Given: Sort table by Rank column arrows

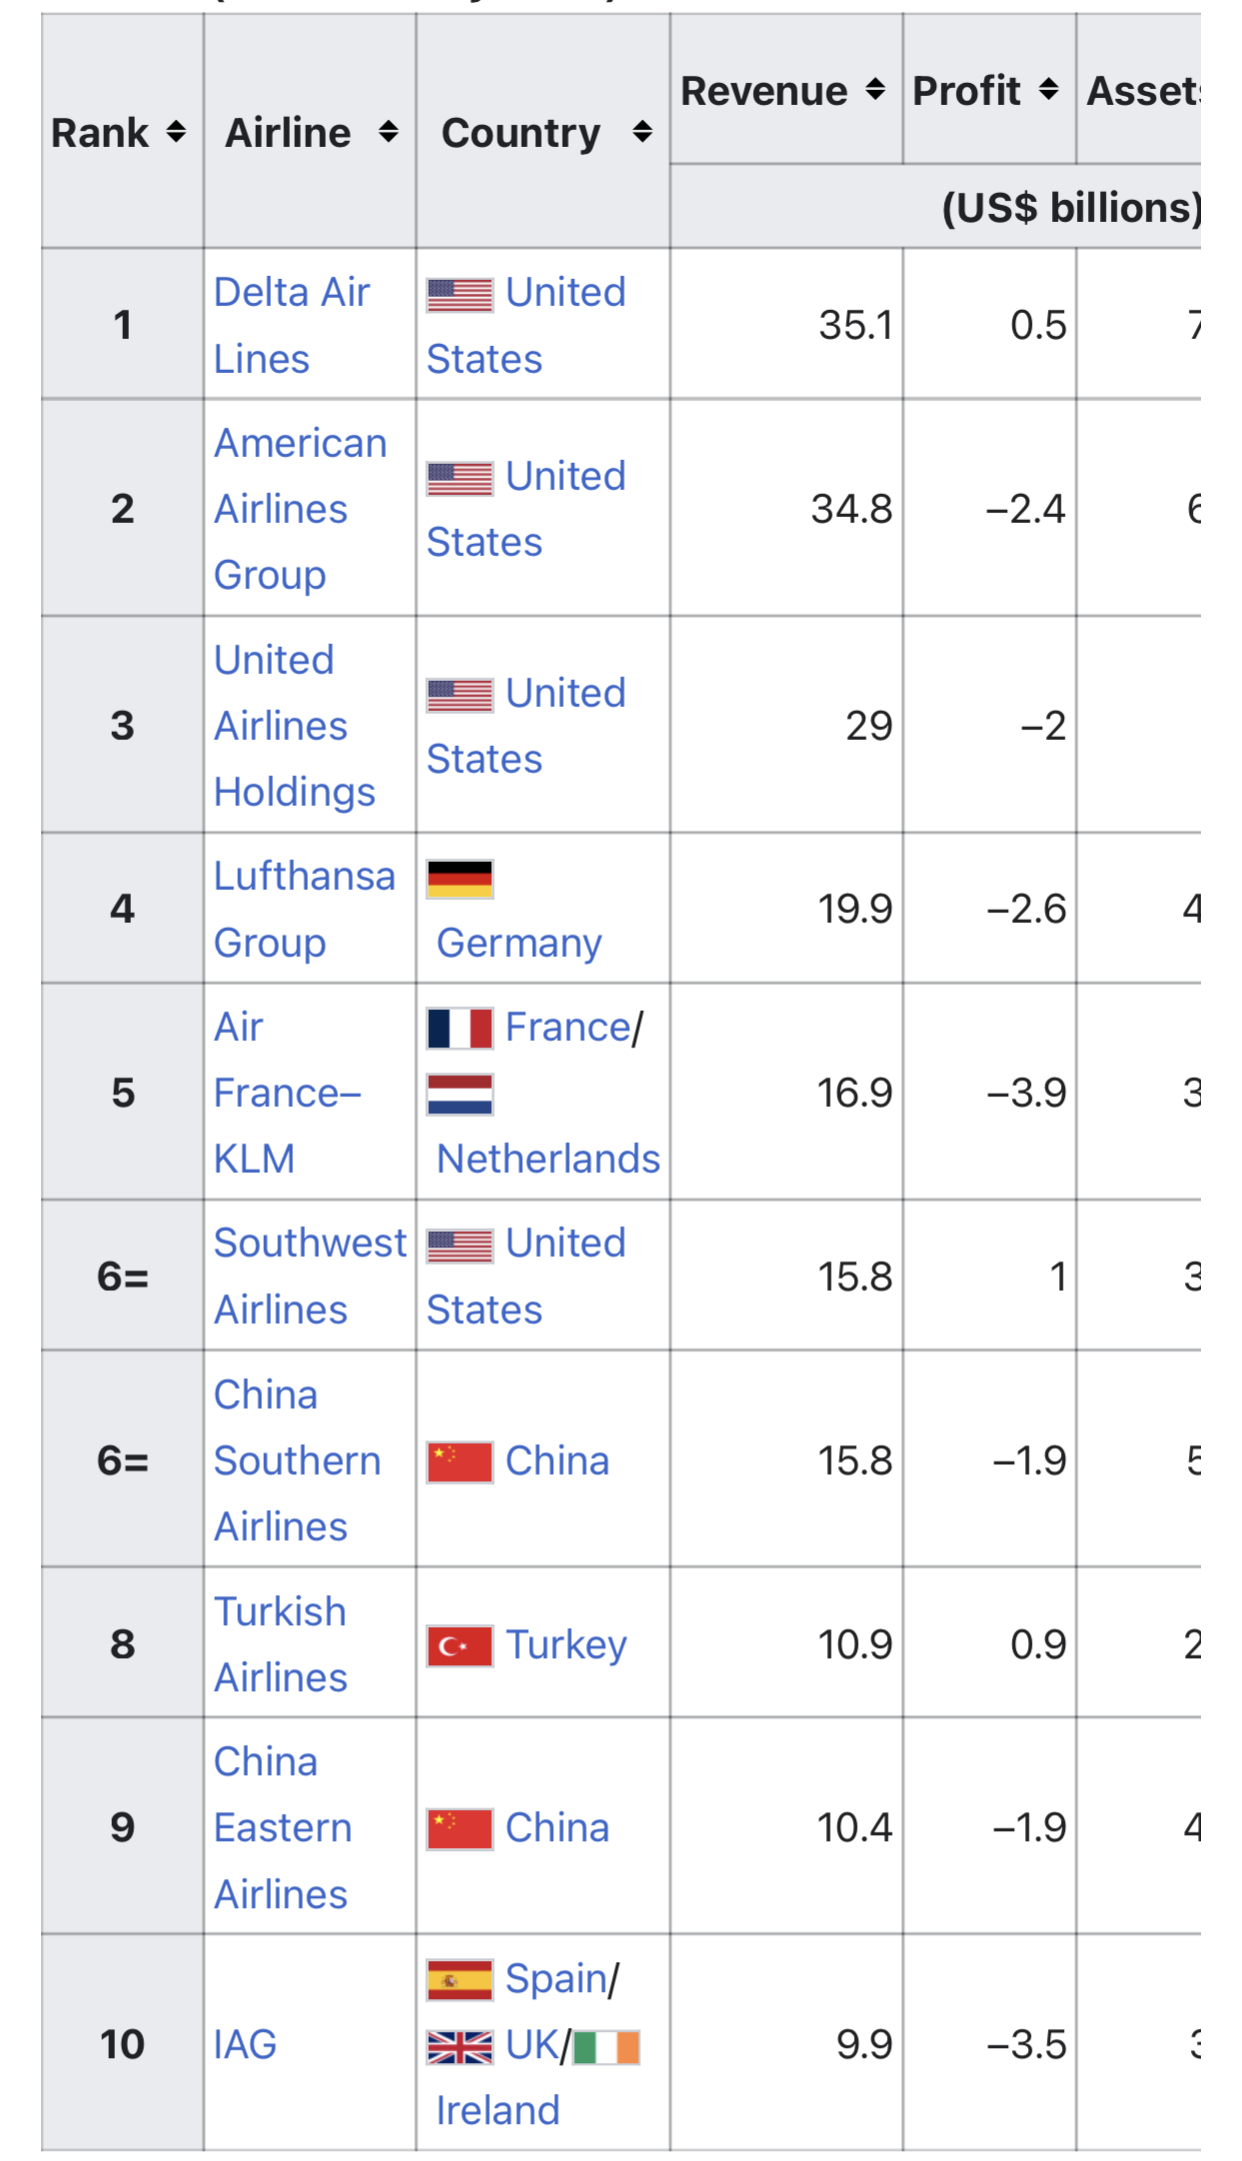Looking at the screenshot, I should 176,132.
